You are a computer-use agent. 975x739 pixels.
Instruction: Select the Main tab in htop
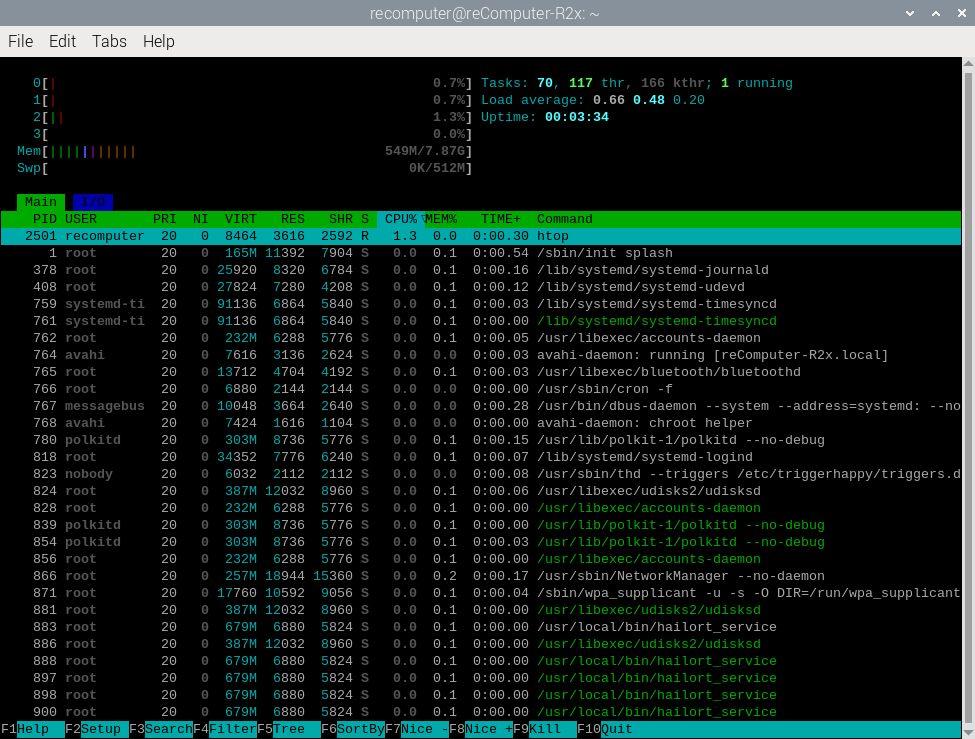41,202
